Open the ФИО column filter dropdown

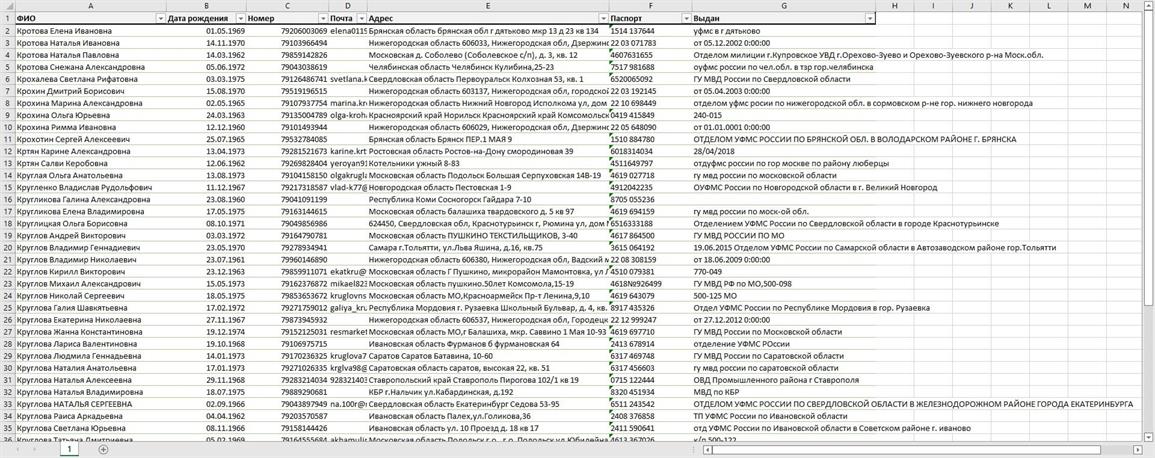pyautogui.click(x=161, y=18)
